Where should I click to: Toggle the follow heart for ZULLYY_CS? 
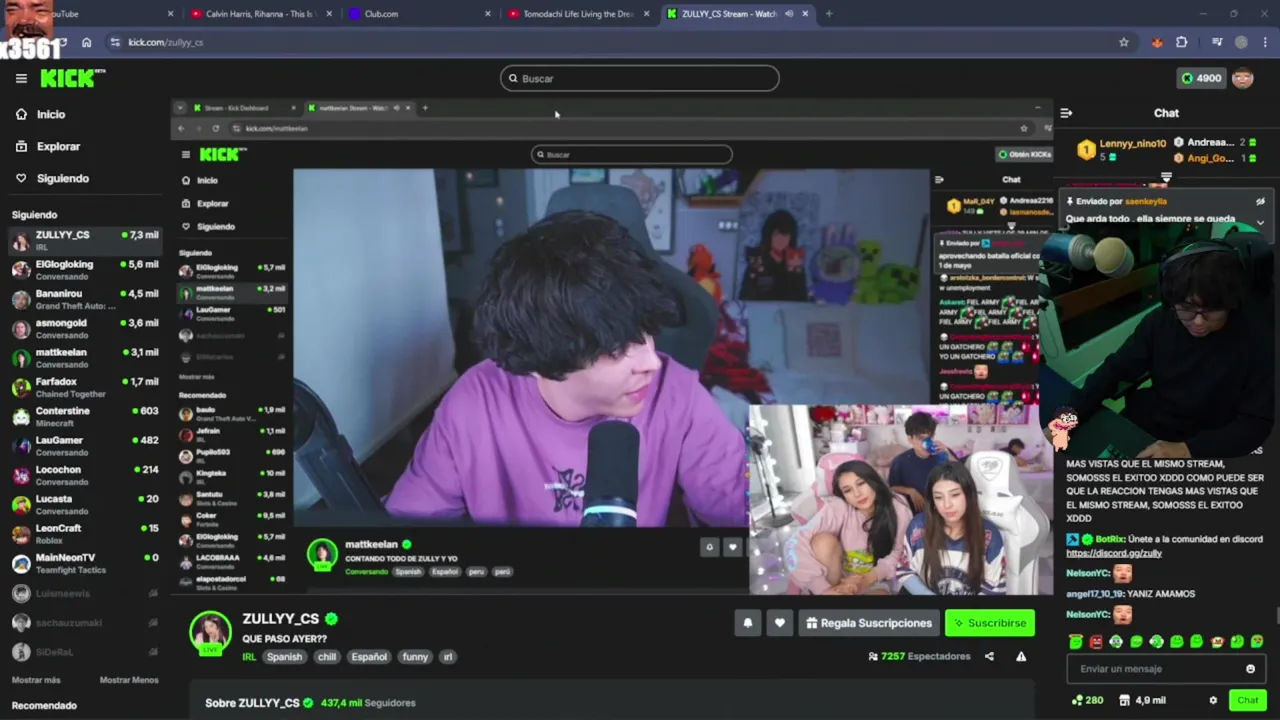coord(780,623)
